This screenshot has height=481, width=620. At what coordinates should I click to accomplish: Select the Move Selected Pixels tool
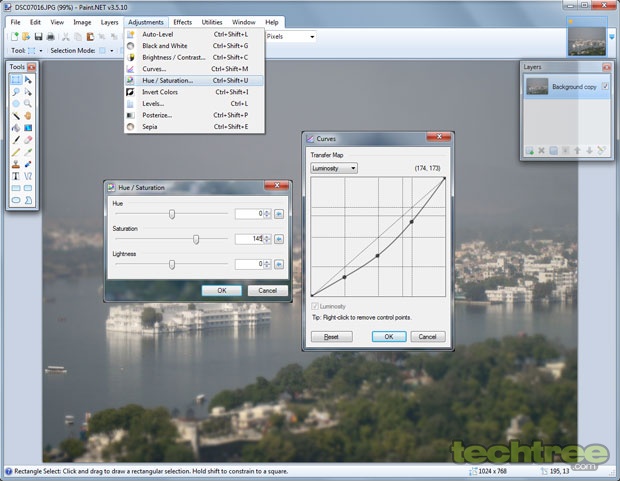click(x=28, y=80)
